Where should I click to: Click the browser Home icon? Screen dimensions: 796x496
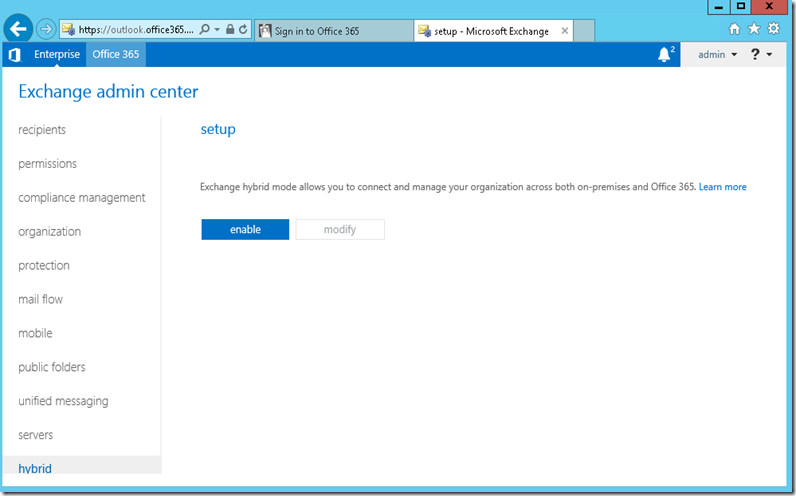(x=735, y=29)
